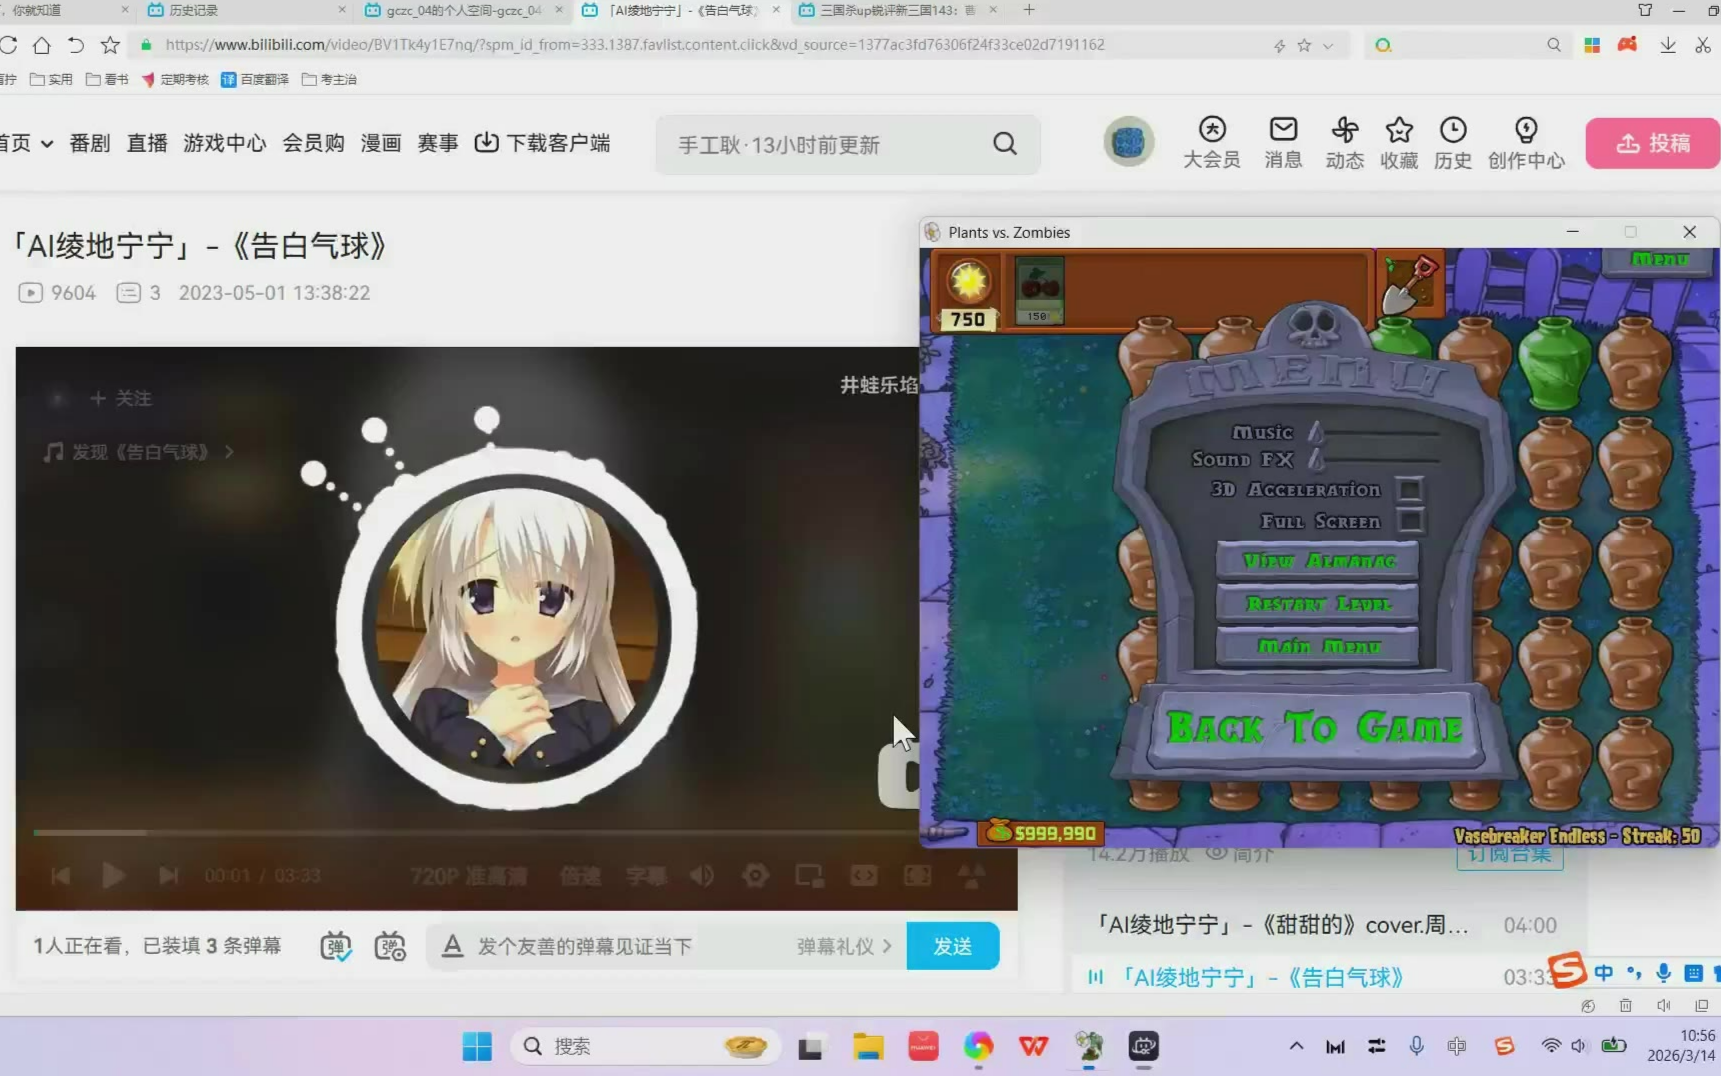Click the search magnifier icon in Bilibili search box
This screenshot has width=1721, height=1076.
1005,144
